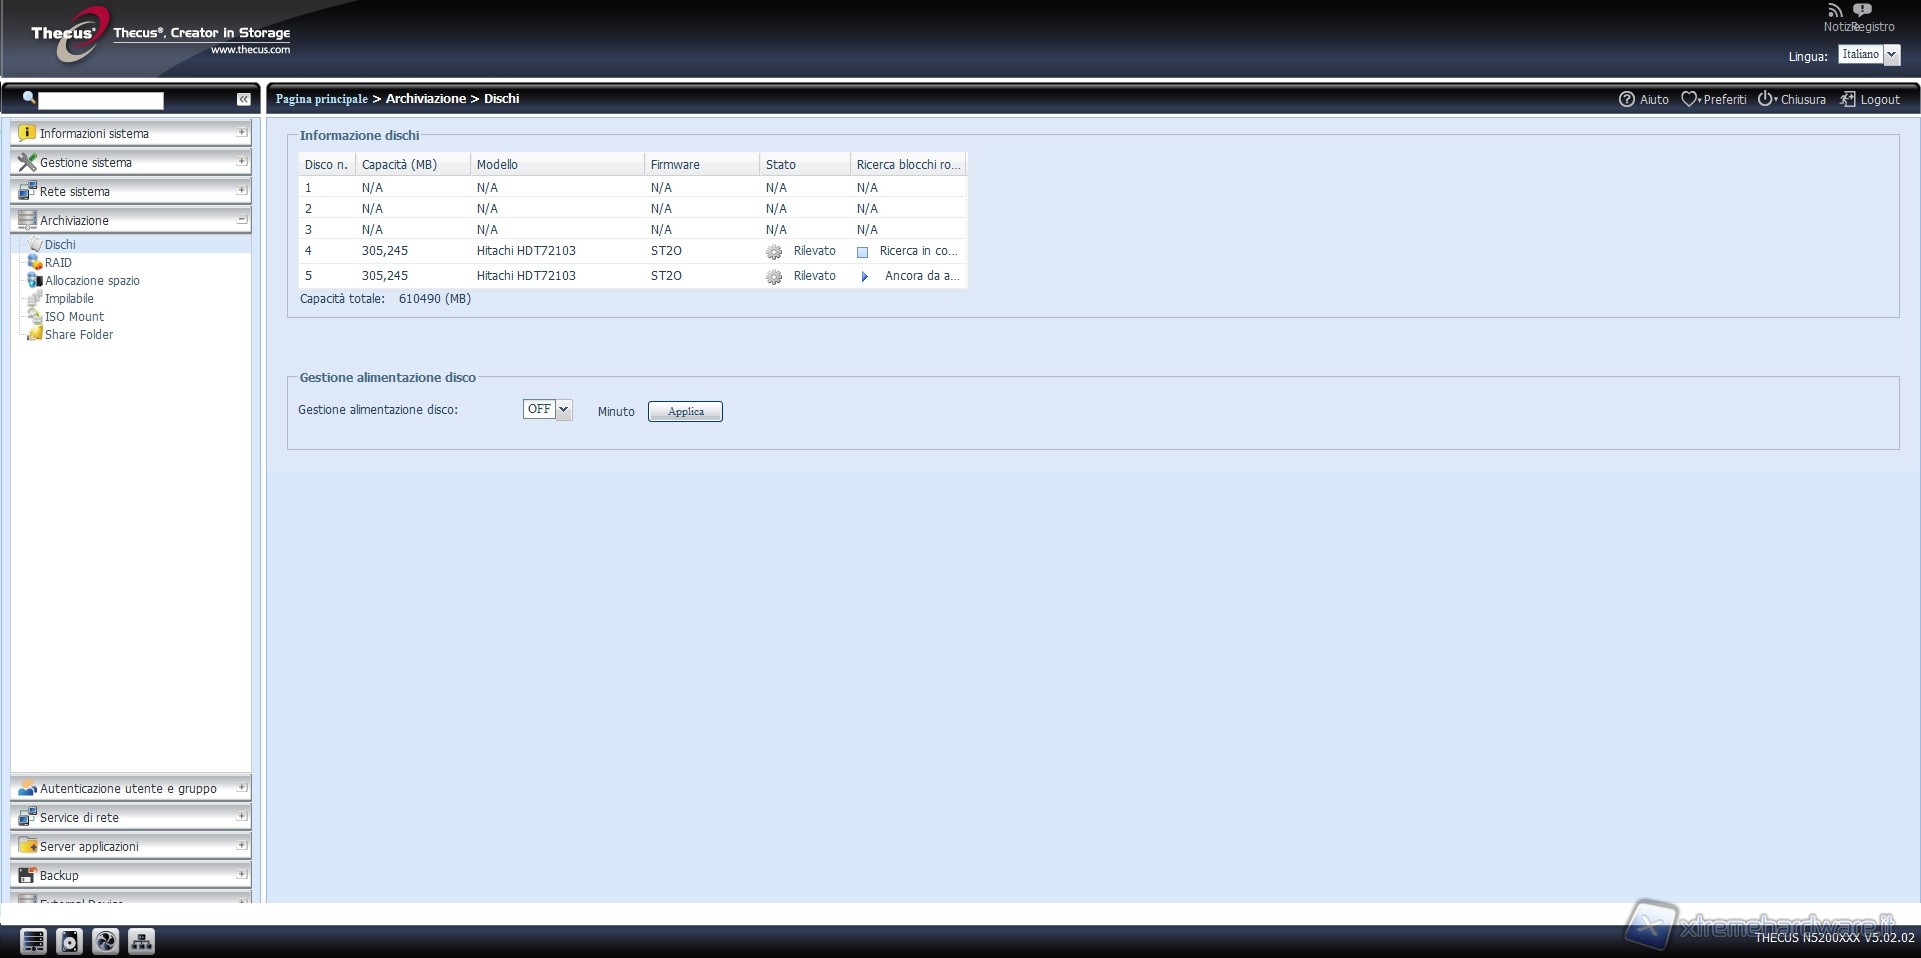Stop bad block scan on disk 4

point(863,252)
